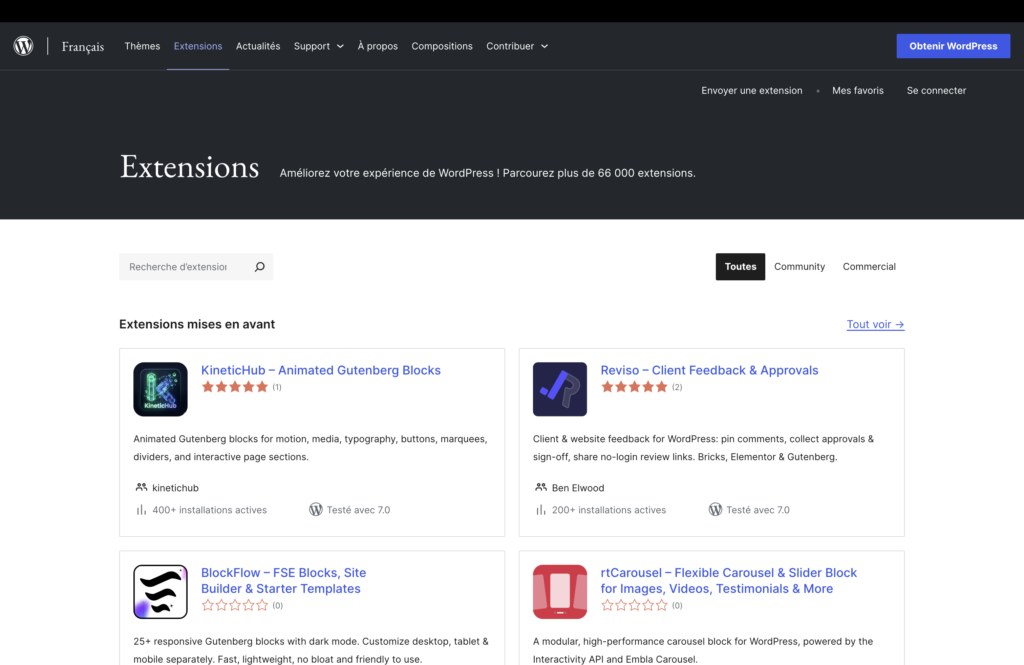Click the Français site title

83,46
